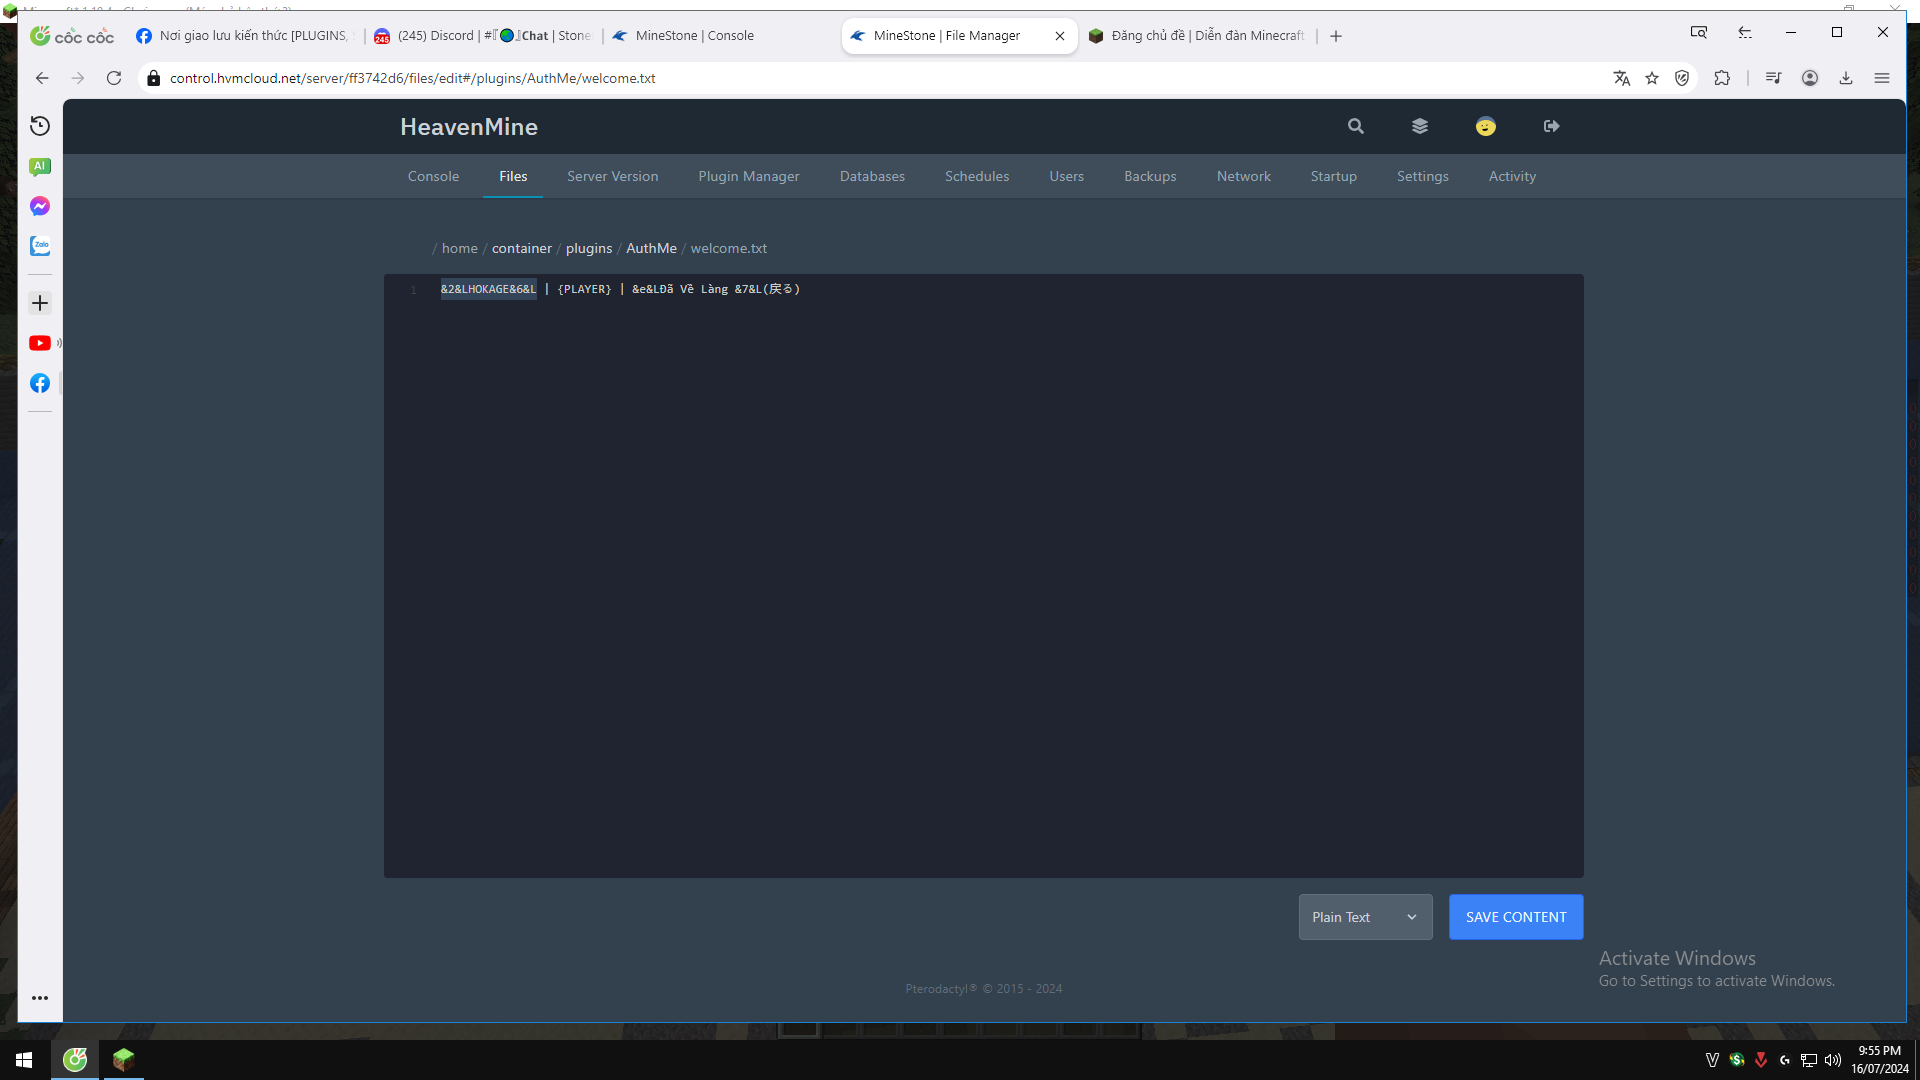
Task: Open the server list layers icon
Action: (x=1420, y=126)
